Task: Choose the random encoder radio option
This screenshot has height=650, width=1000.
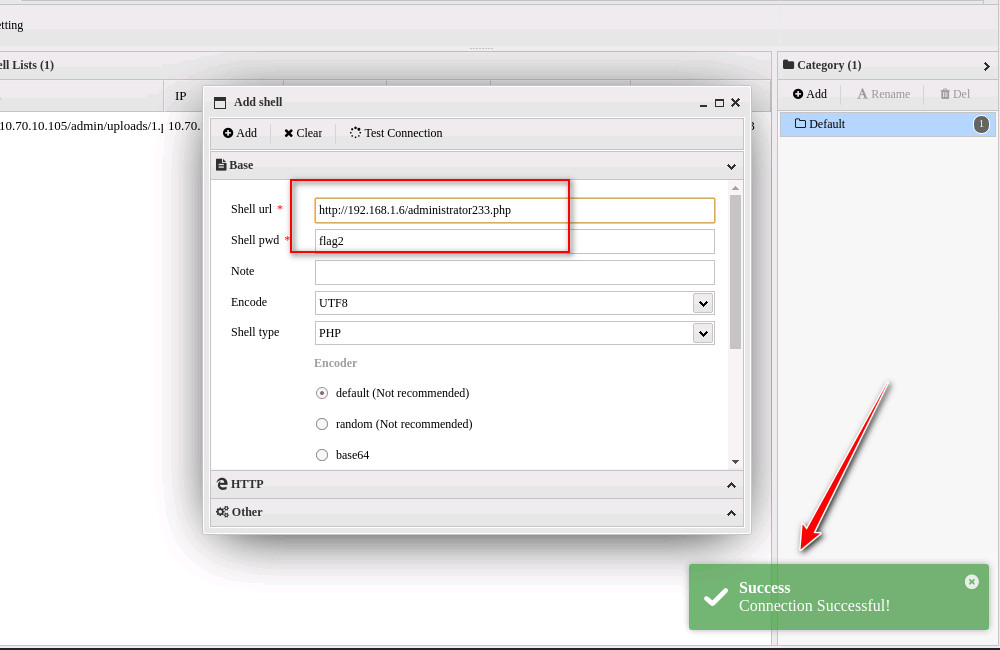Action: pos(322,424)
